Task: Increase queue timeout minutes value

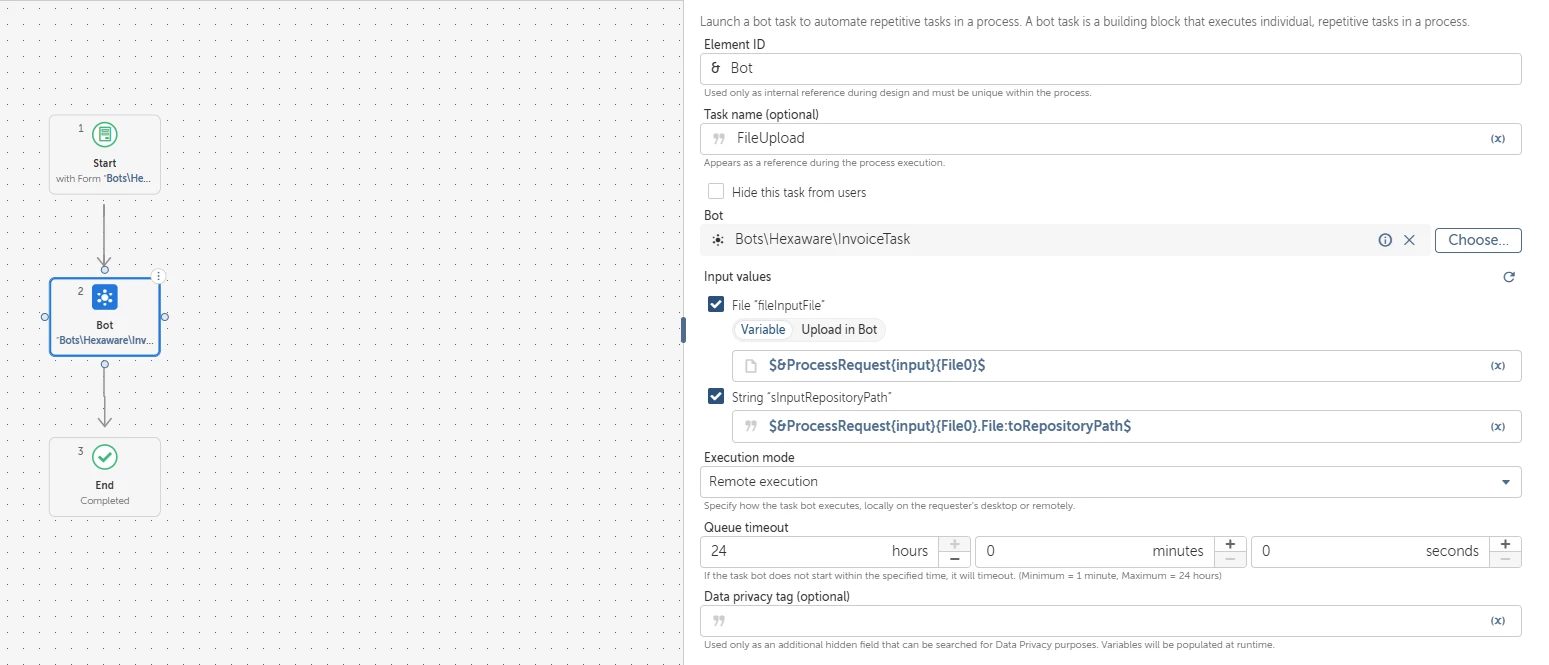Action: [1230, 544]
